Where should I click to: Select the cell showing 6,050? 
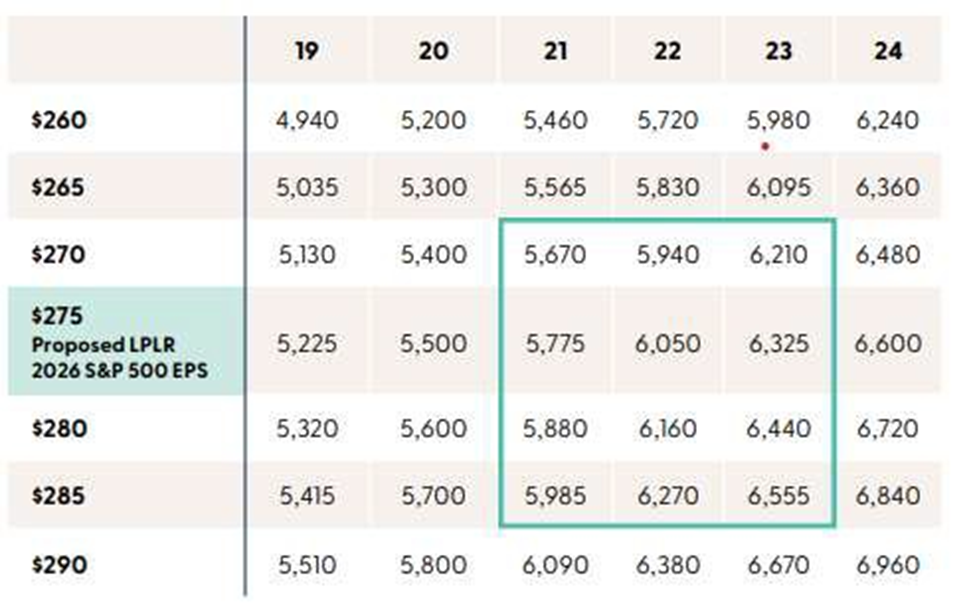(x=668, y=344)
